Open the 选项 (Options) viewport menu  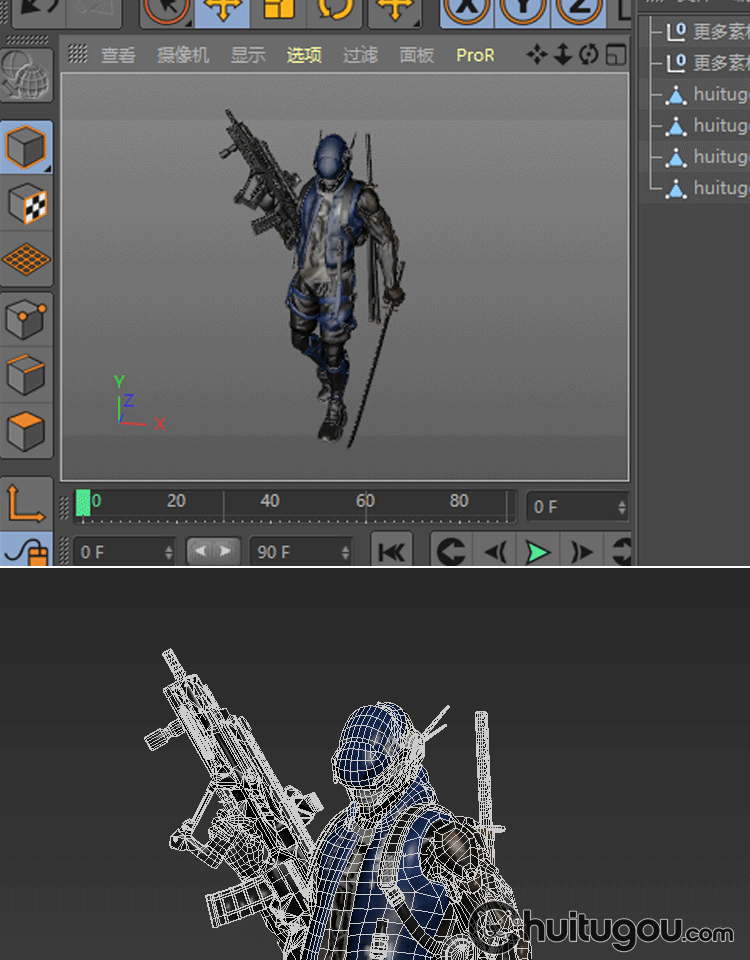304,56
